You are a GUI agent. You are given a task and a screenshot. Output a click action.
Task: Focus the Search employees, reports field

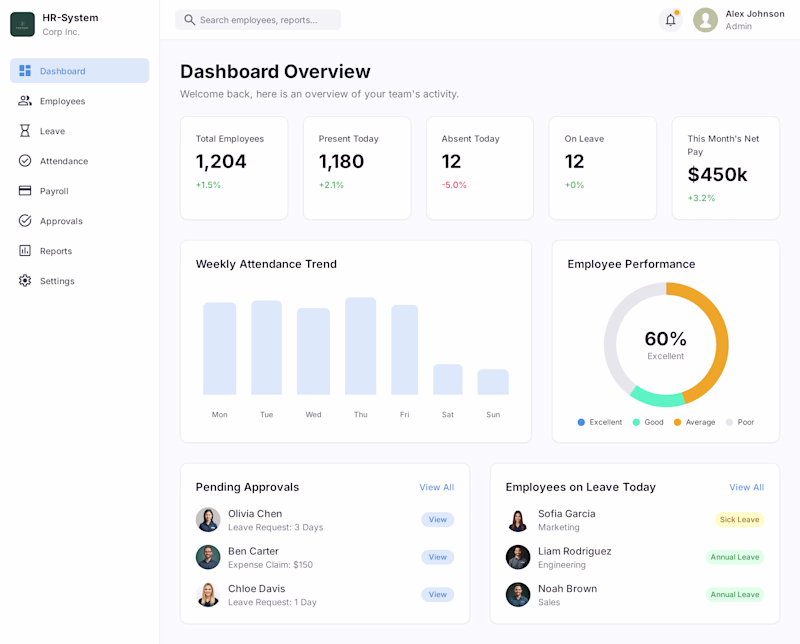point(258,20)
